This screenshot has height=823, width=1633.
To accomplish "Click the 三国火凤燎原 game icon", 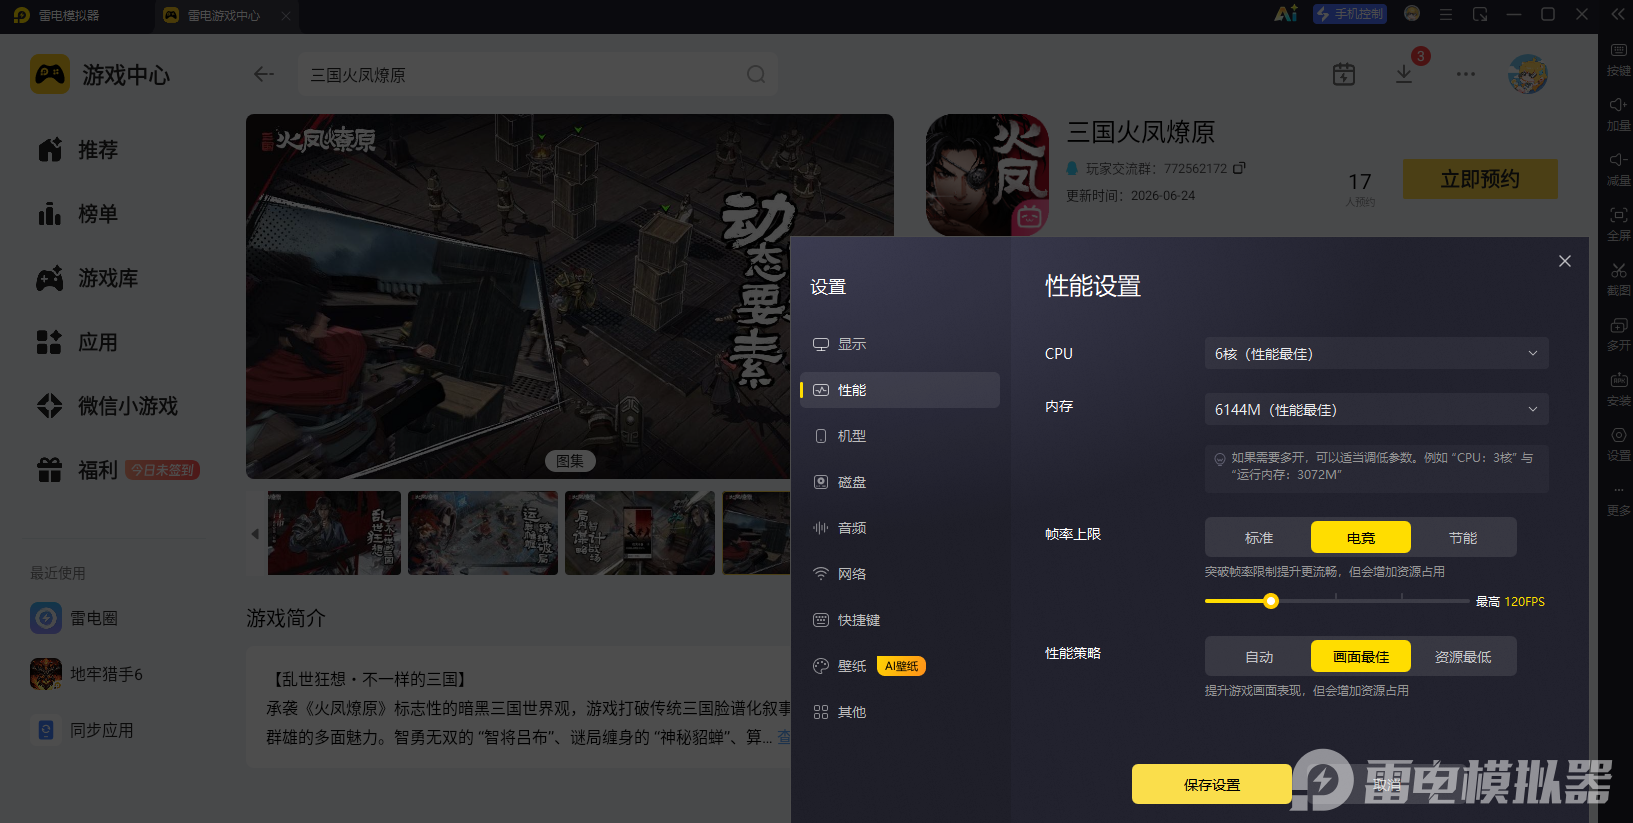I will 987,175.
